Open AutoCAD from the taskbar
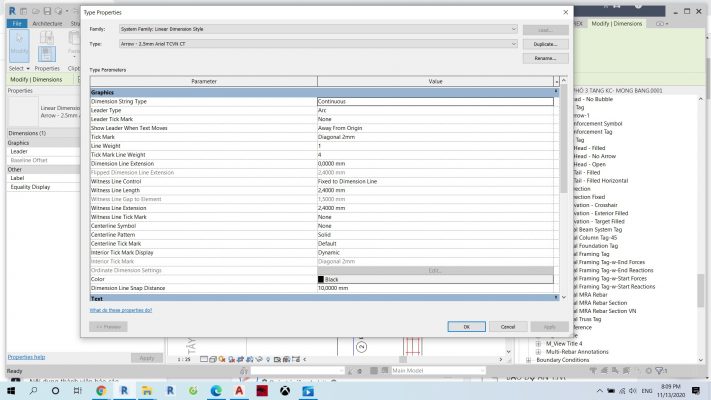The height and width of the screenshot is (400, 711). click(x=239, y=391)
